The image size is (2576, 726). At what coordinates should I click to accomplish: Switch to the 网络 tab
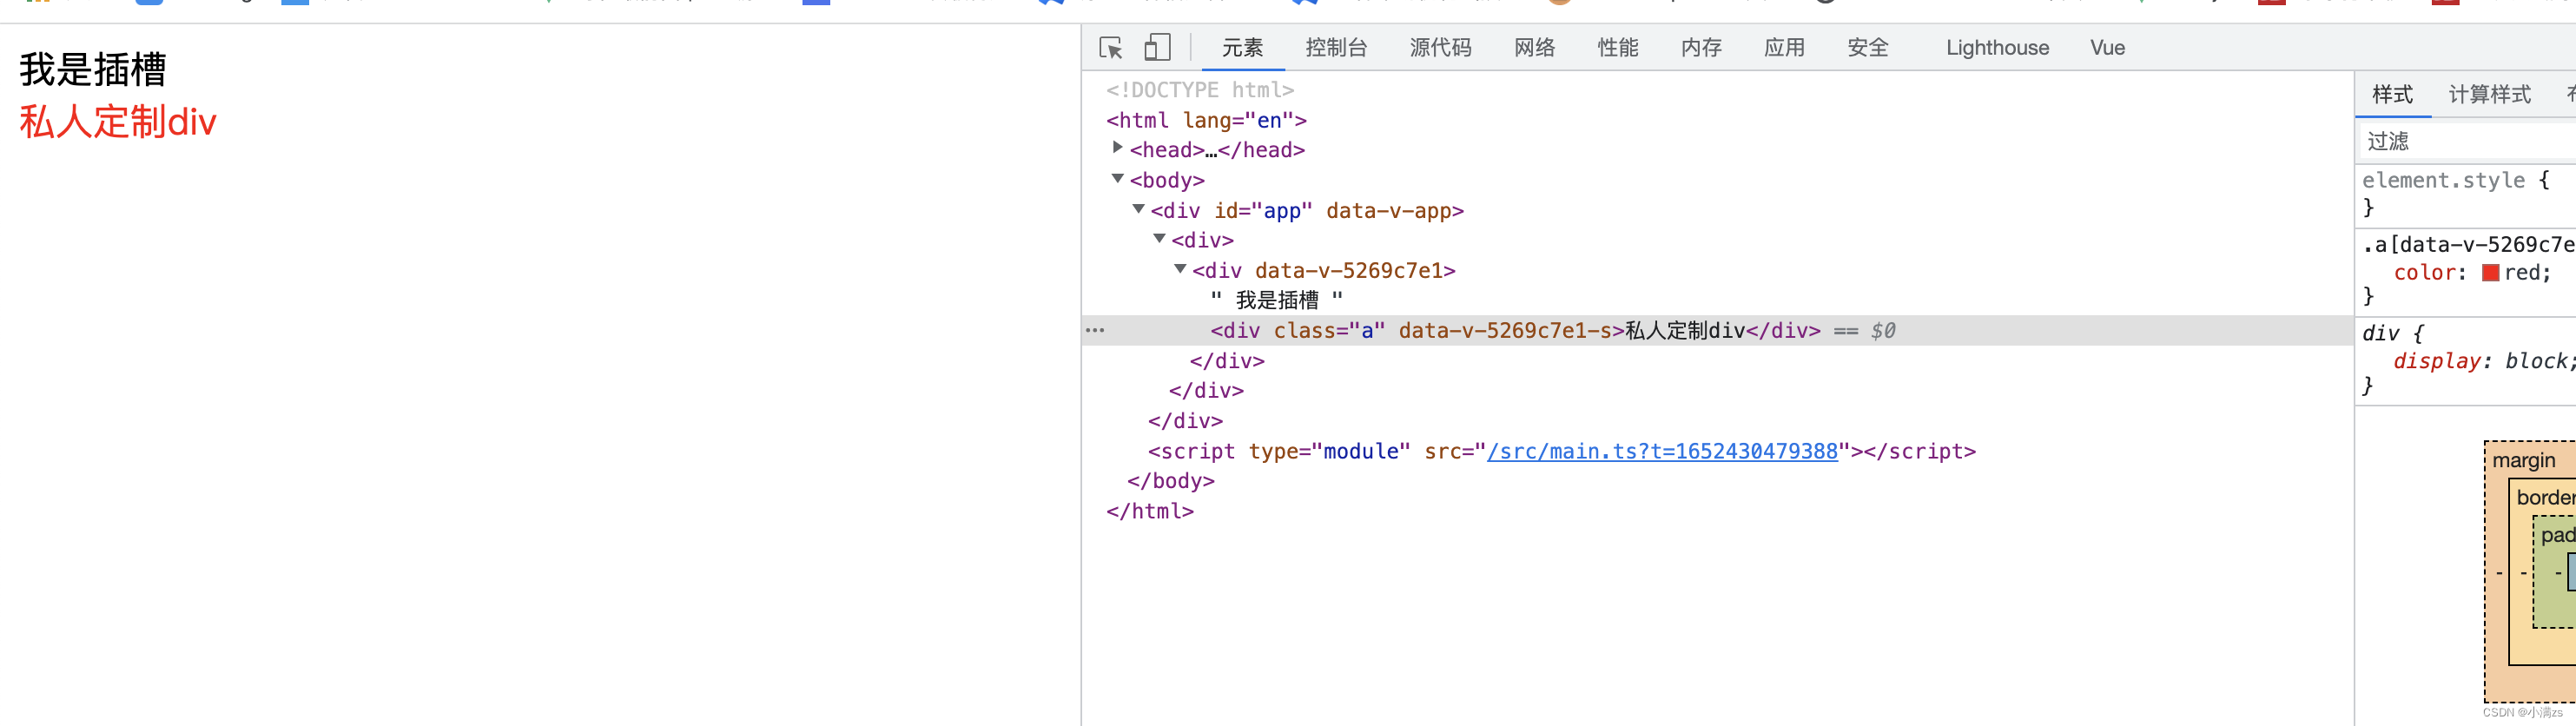click(x=1534, y=48)
